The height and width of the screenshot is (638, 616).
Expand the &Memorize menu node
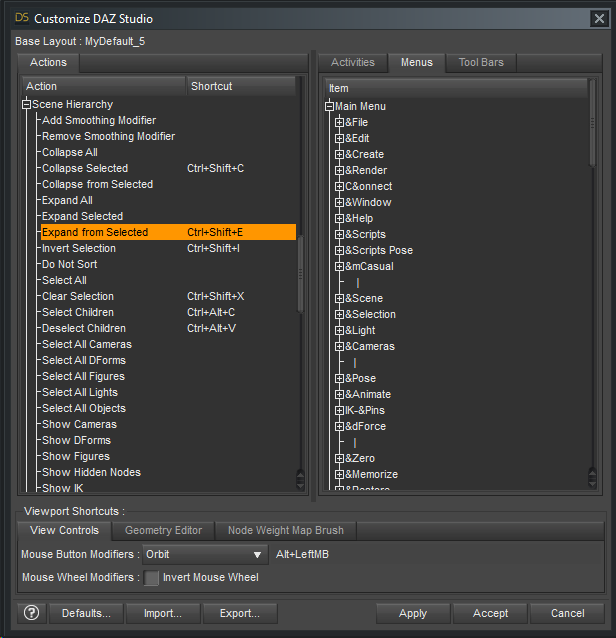click(339, 474)
